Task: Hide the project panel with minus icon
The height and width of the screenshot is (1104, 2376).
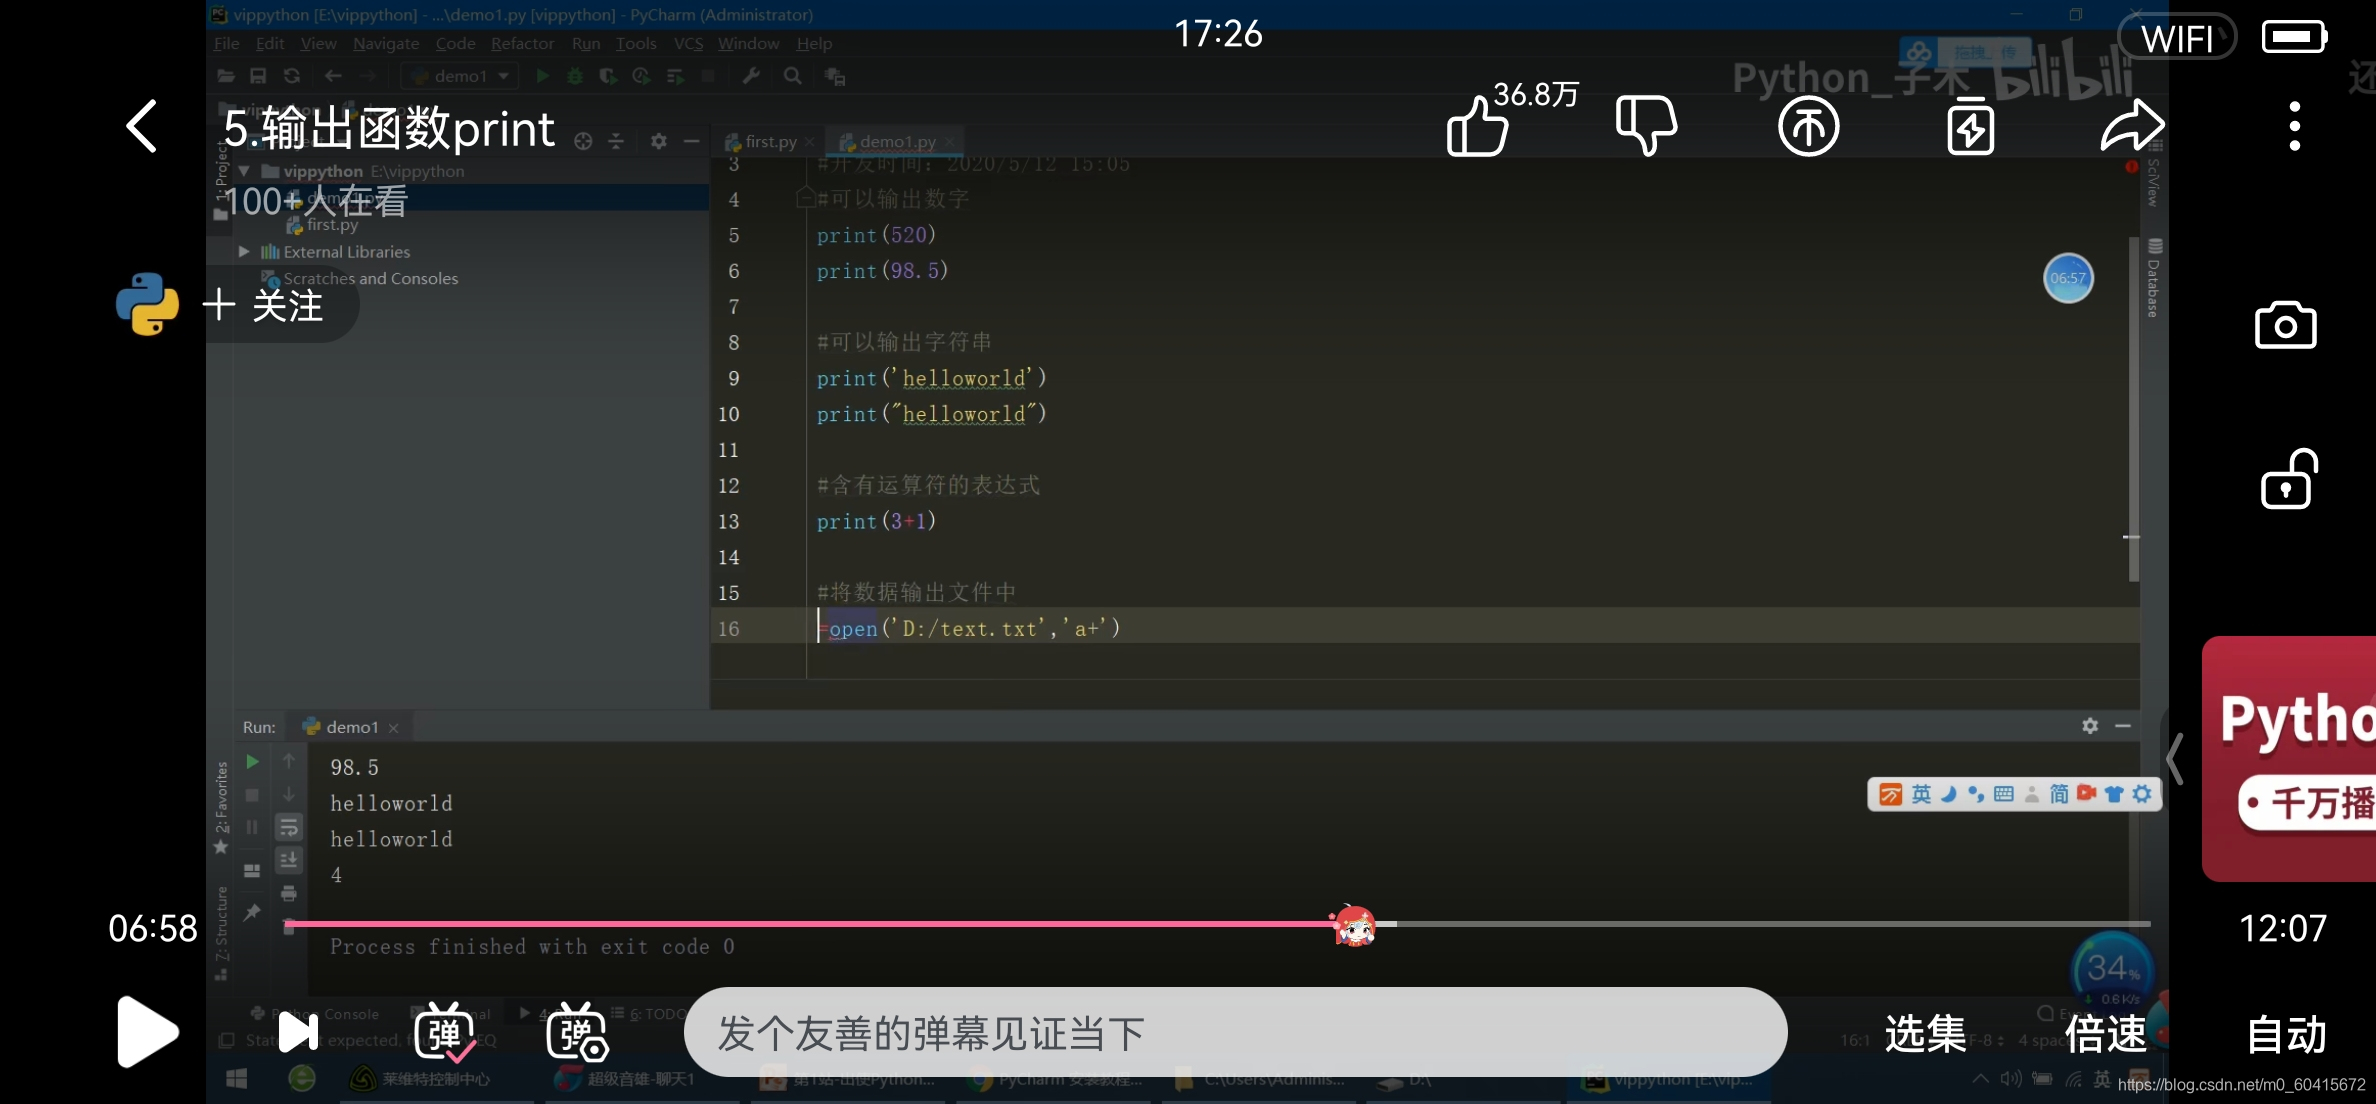Action: (691, 141)
